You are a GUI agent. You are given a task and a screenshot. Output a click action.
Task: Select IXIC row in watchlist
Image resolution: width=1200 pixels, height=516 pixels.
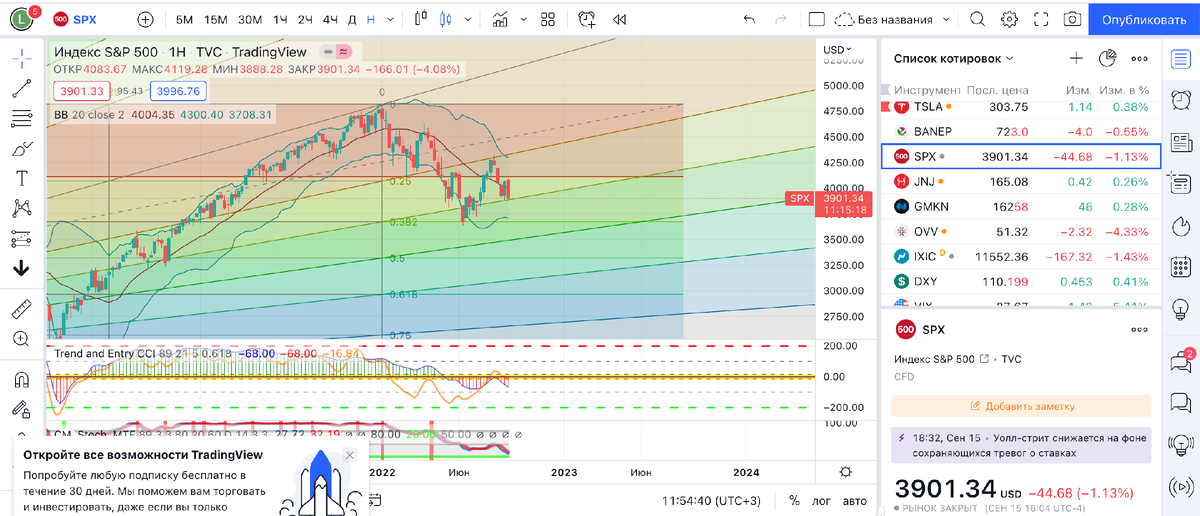click(x=1020, y=256)
